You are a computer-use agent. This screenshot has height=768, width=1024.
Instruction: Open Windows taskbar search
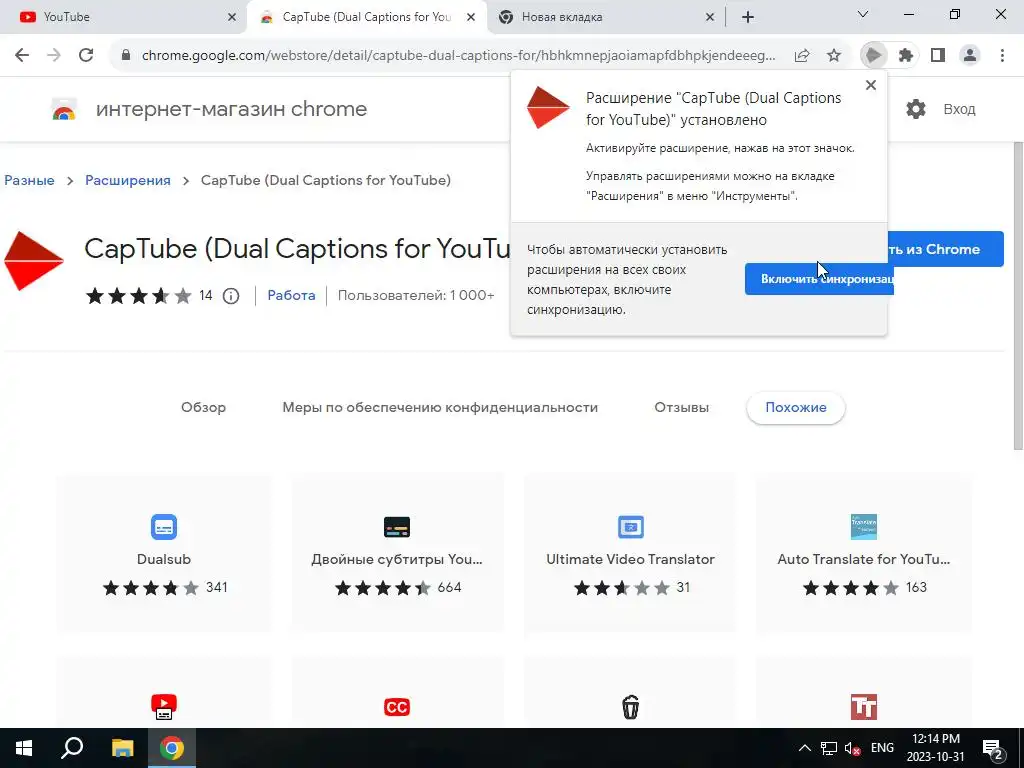pos(72,748)
